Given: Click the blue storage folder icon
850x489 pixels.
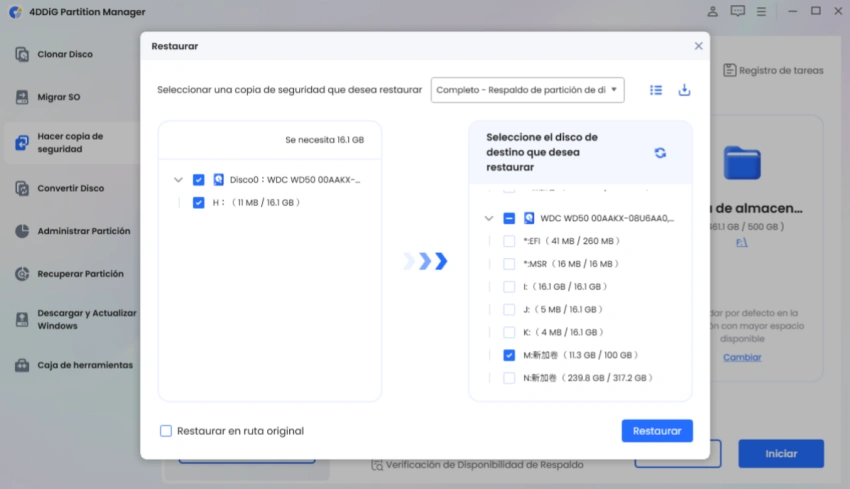Looking at the screenshot, I should 742,163.
